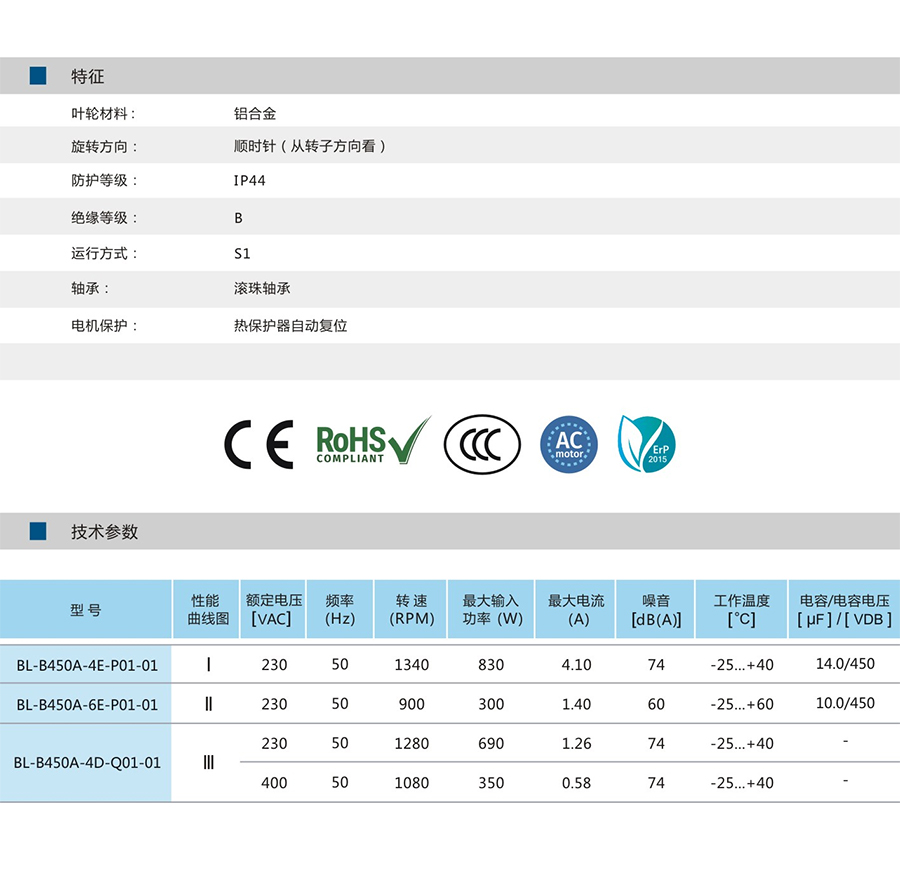Click the 14.0/450 capacitor cell

click(x=845, y=664)
